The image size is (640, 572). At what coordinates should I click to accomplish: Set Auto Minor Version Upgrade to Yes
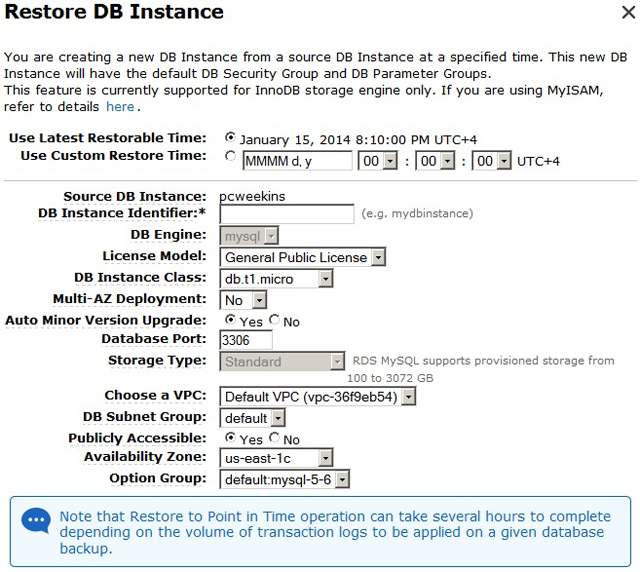230,320
